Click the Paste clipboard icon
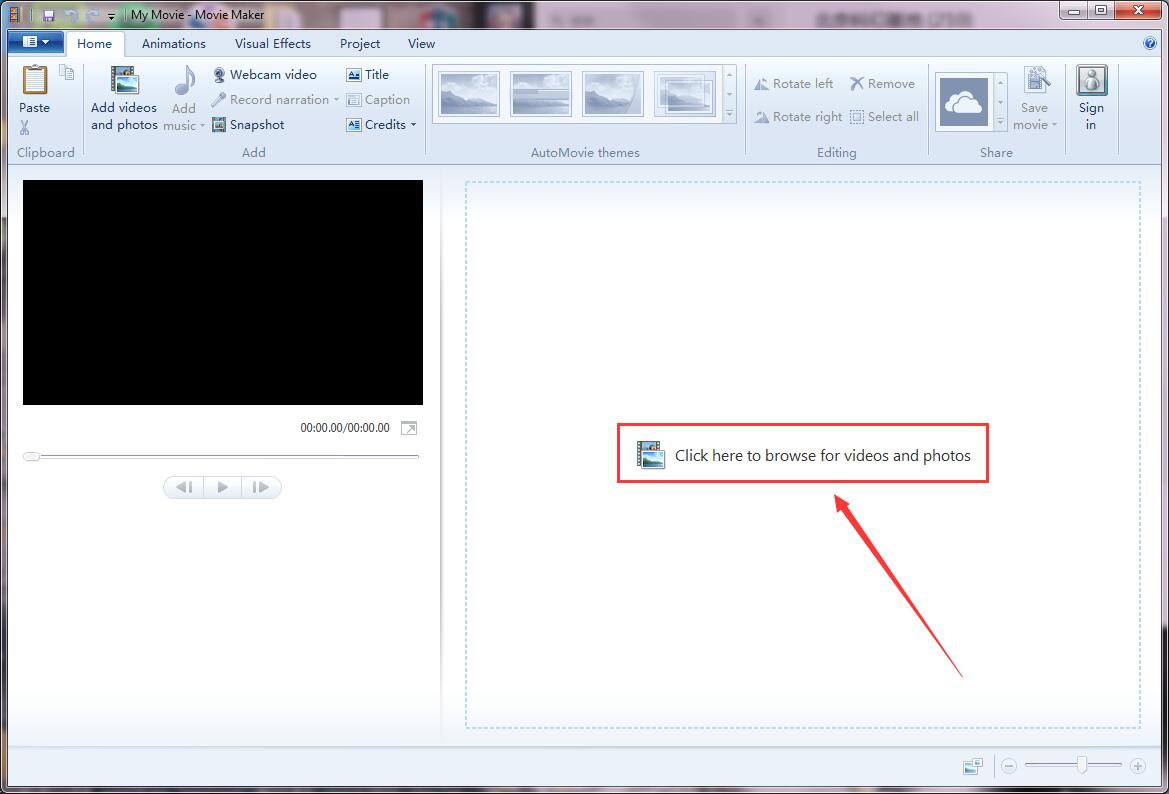 pyautogui.click(x=34, y=81)
